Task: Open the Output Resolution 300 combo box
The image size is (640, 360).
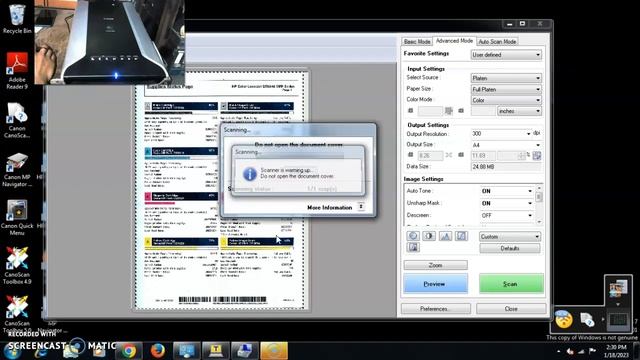Action: coord(501,134)
